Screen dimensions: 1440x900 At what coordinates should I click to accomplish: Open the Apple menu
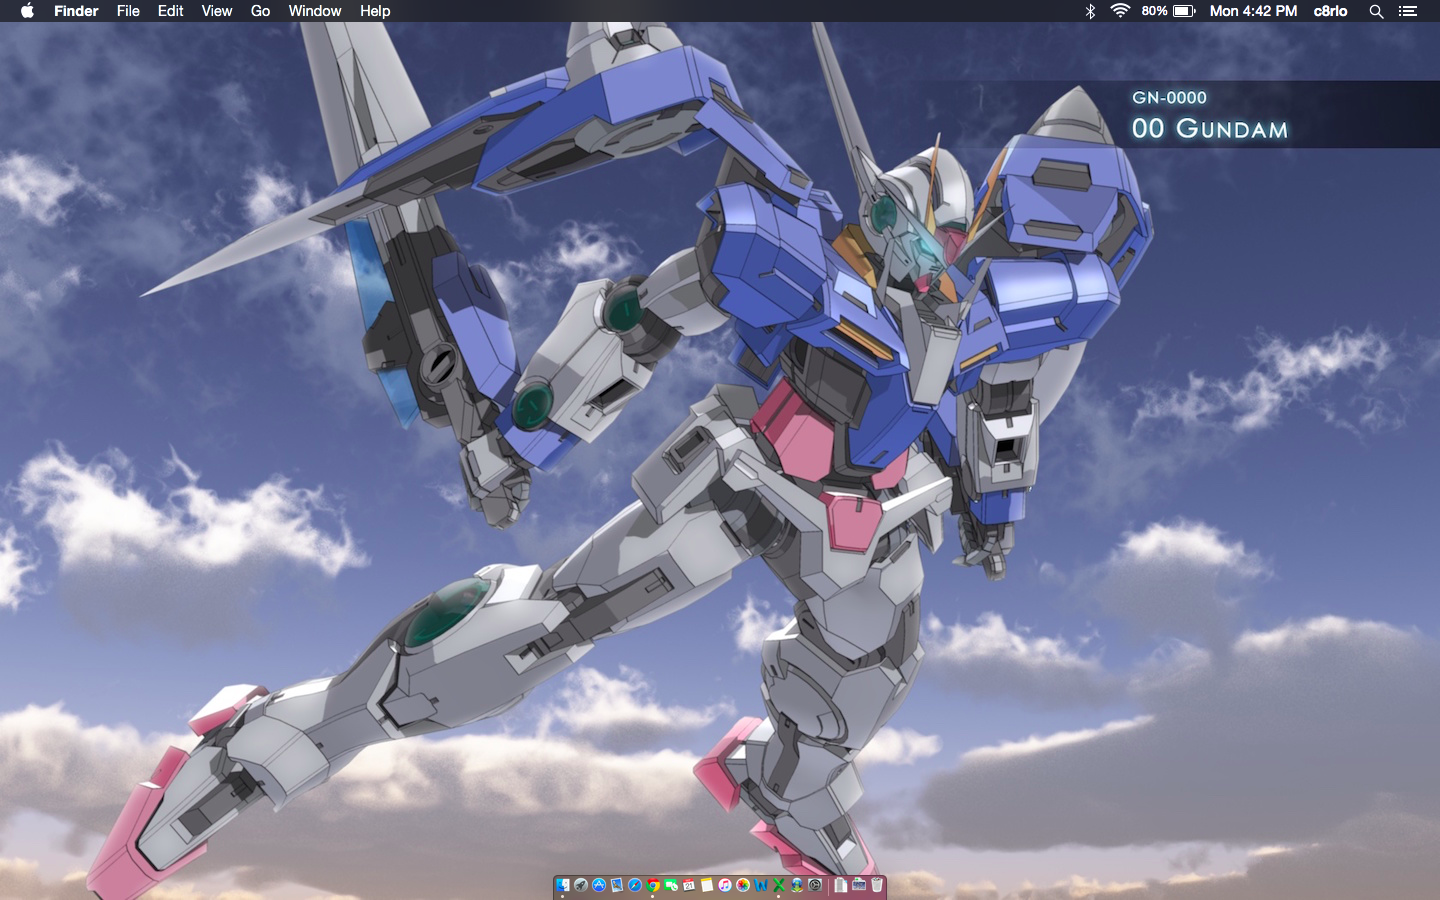tap(27, 11)
